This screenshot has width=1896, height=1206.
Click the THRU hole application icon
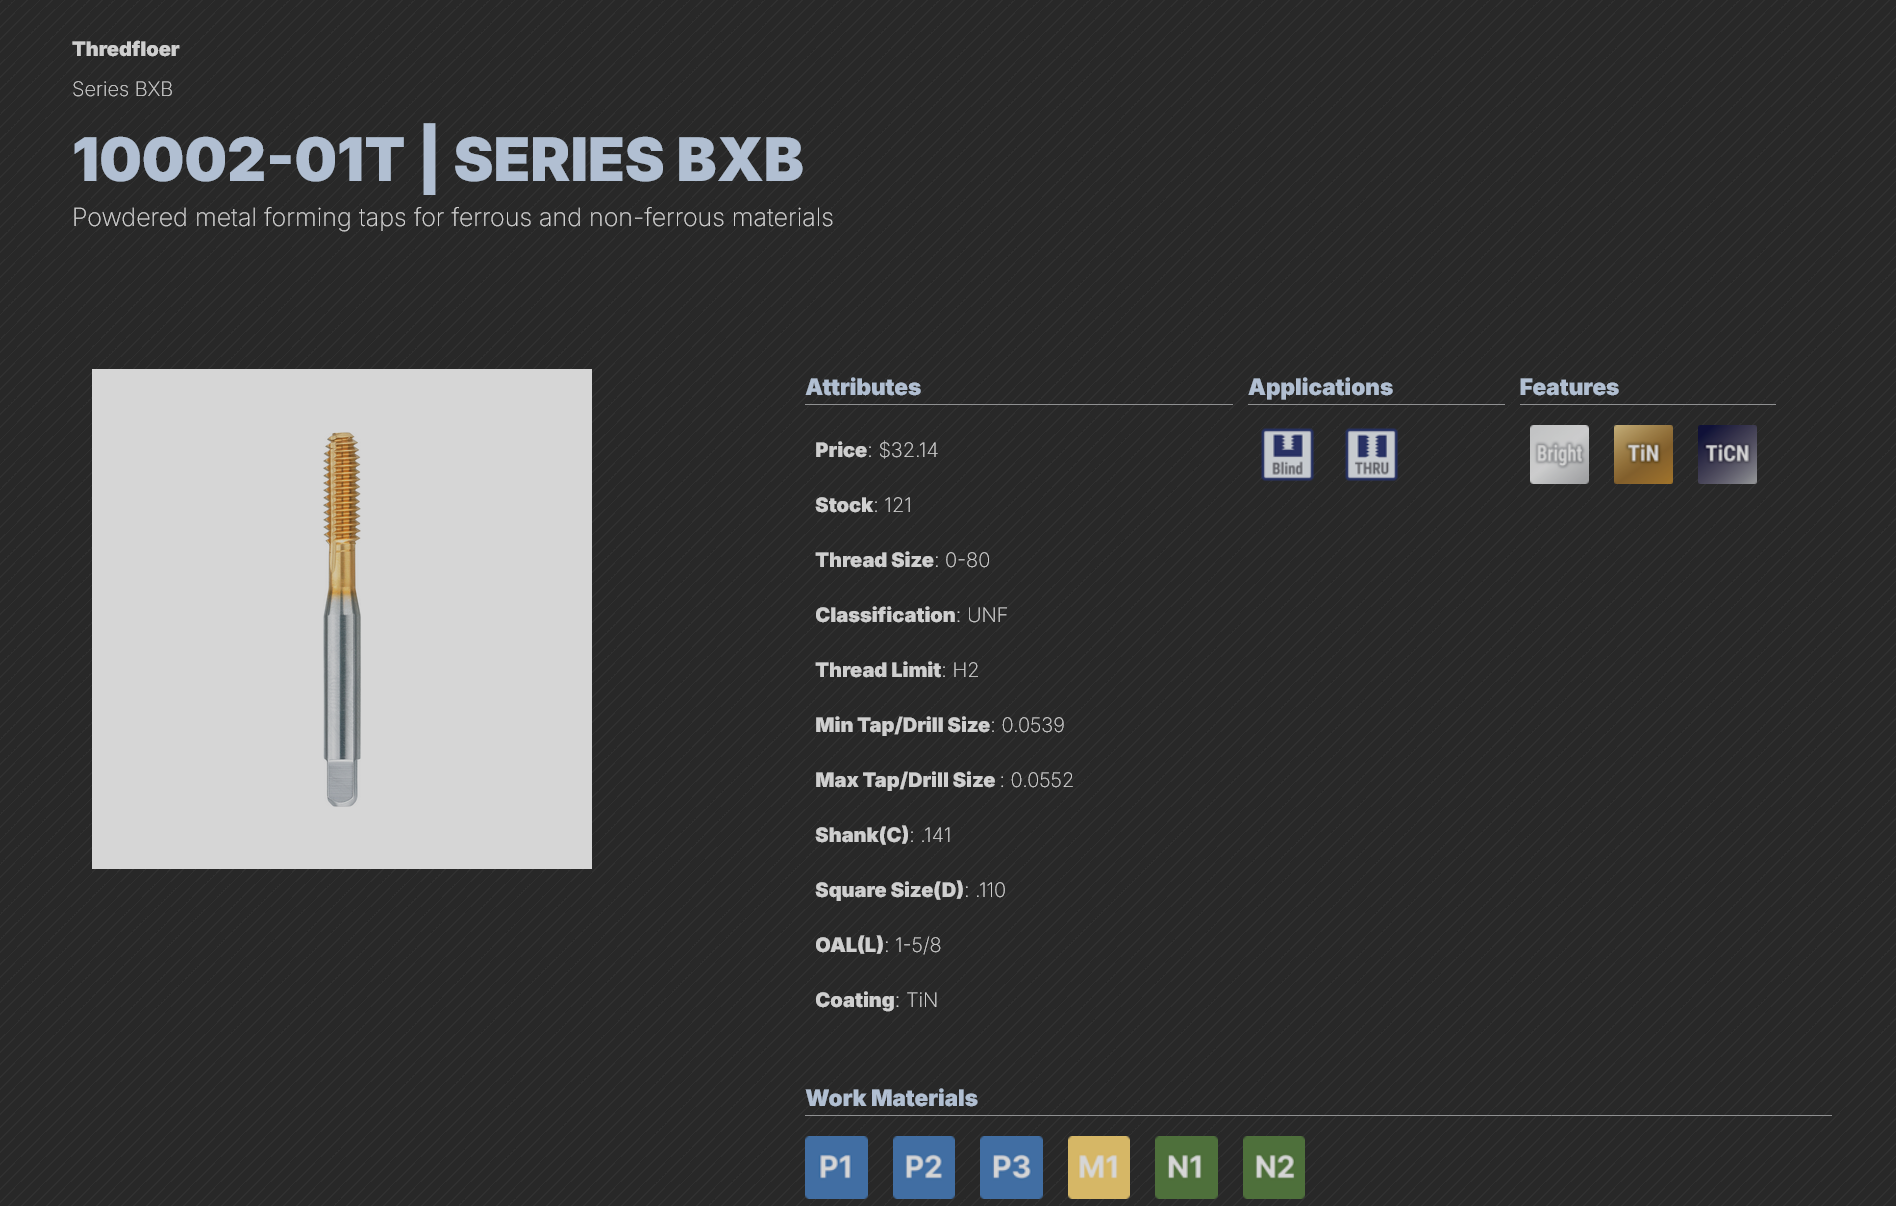[1371, 455]
